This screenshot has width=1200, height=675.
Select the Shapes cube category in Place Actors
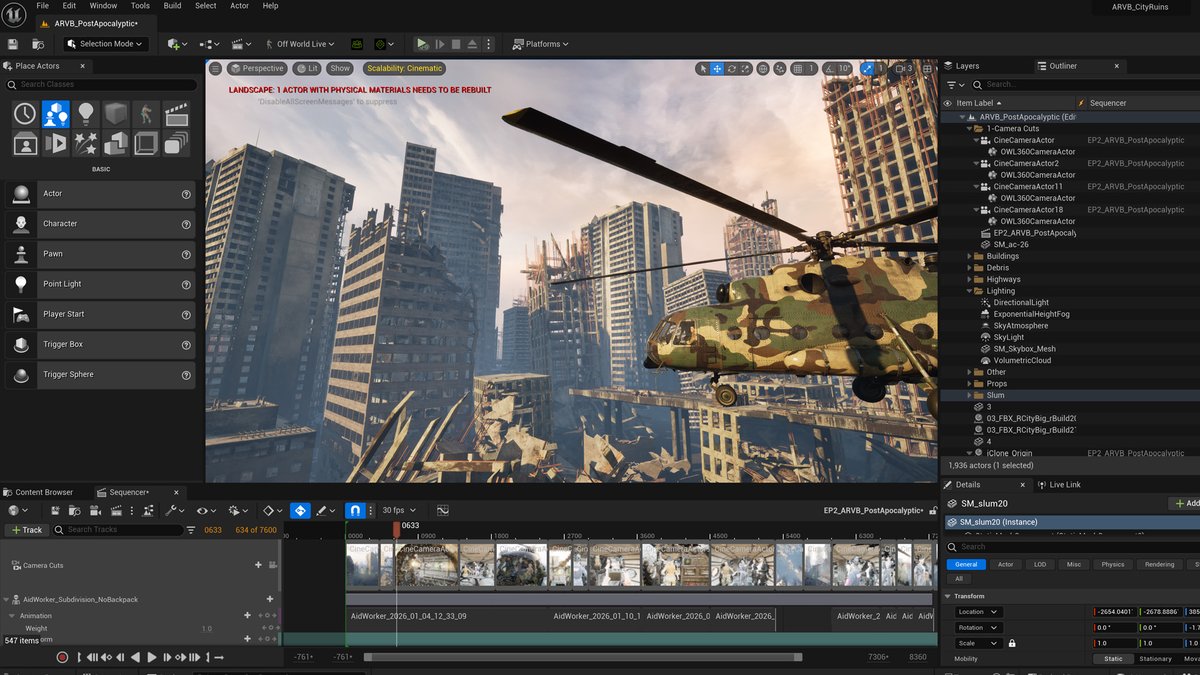click(116, 114)
